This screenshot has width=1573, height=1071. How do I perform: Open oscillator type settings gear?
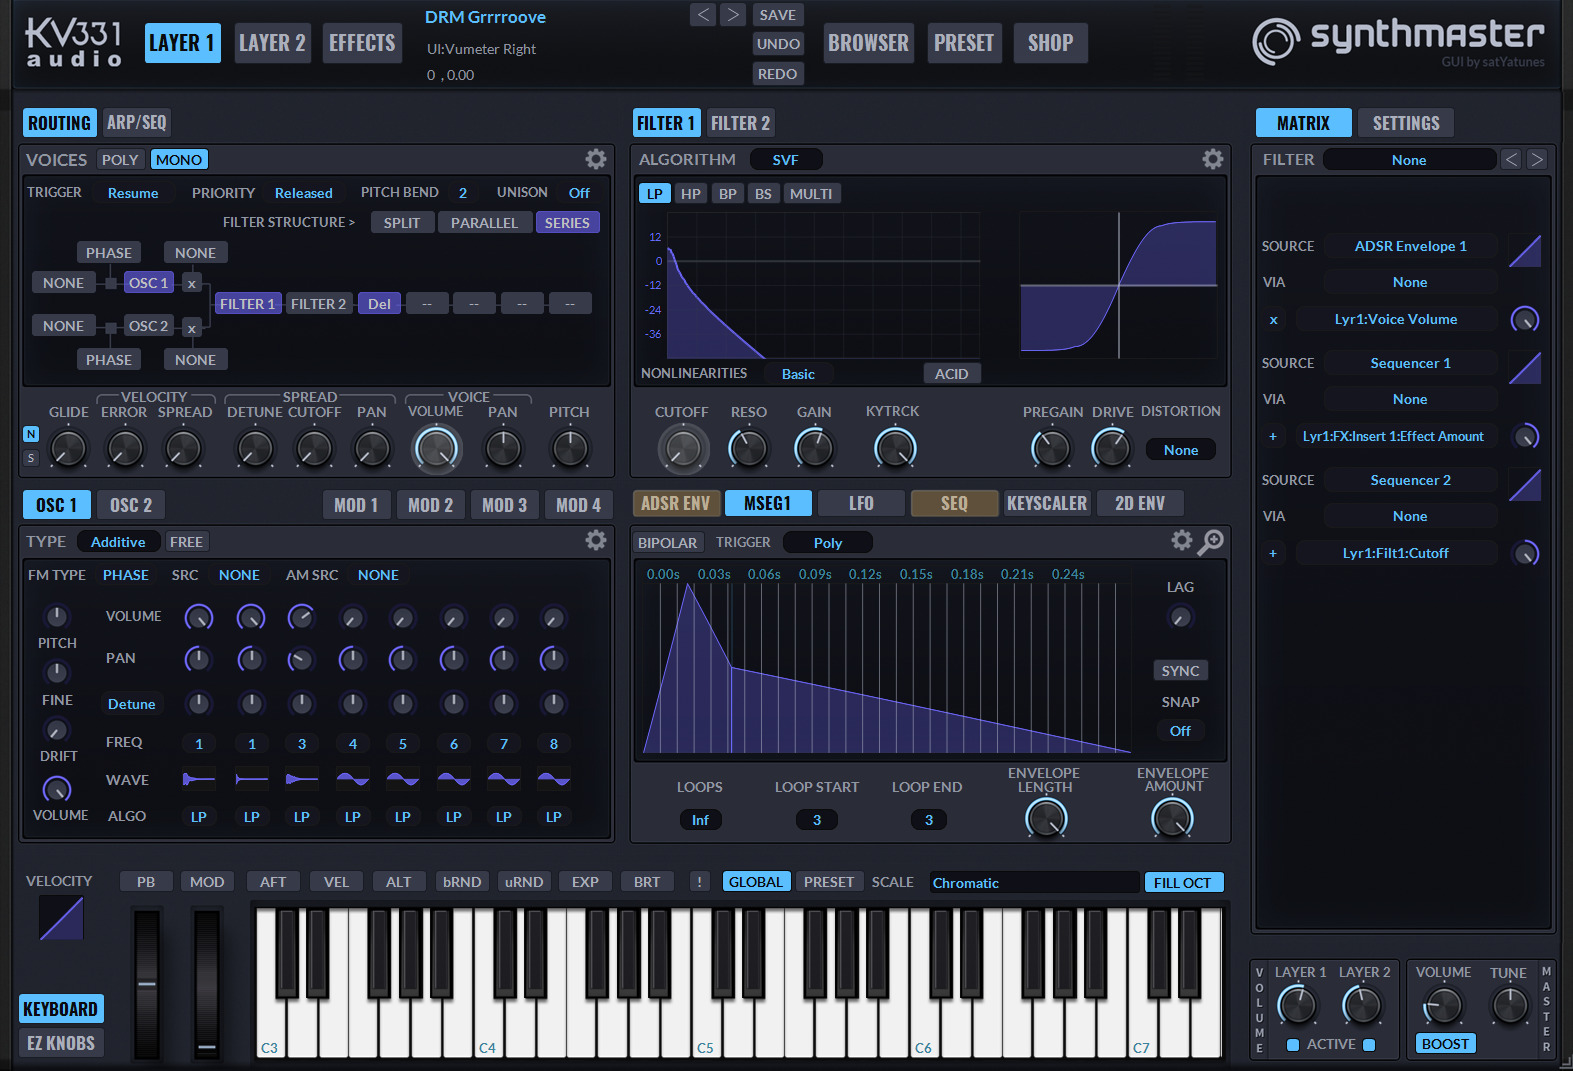click(596, 541)
